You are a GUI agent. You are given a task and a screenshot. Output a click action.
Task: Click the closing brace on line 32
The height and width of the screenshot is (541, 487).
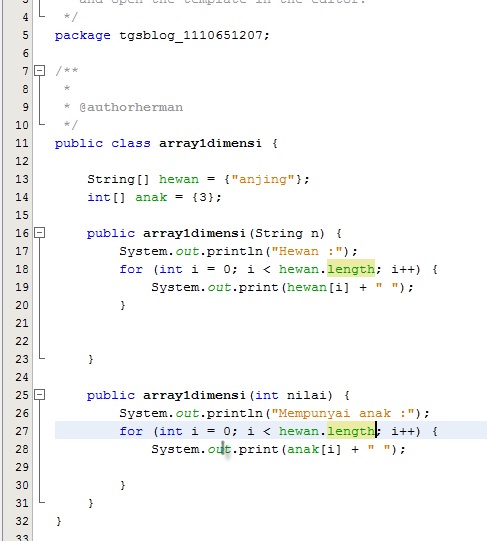59,521
